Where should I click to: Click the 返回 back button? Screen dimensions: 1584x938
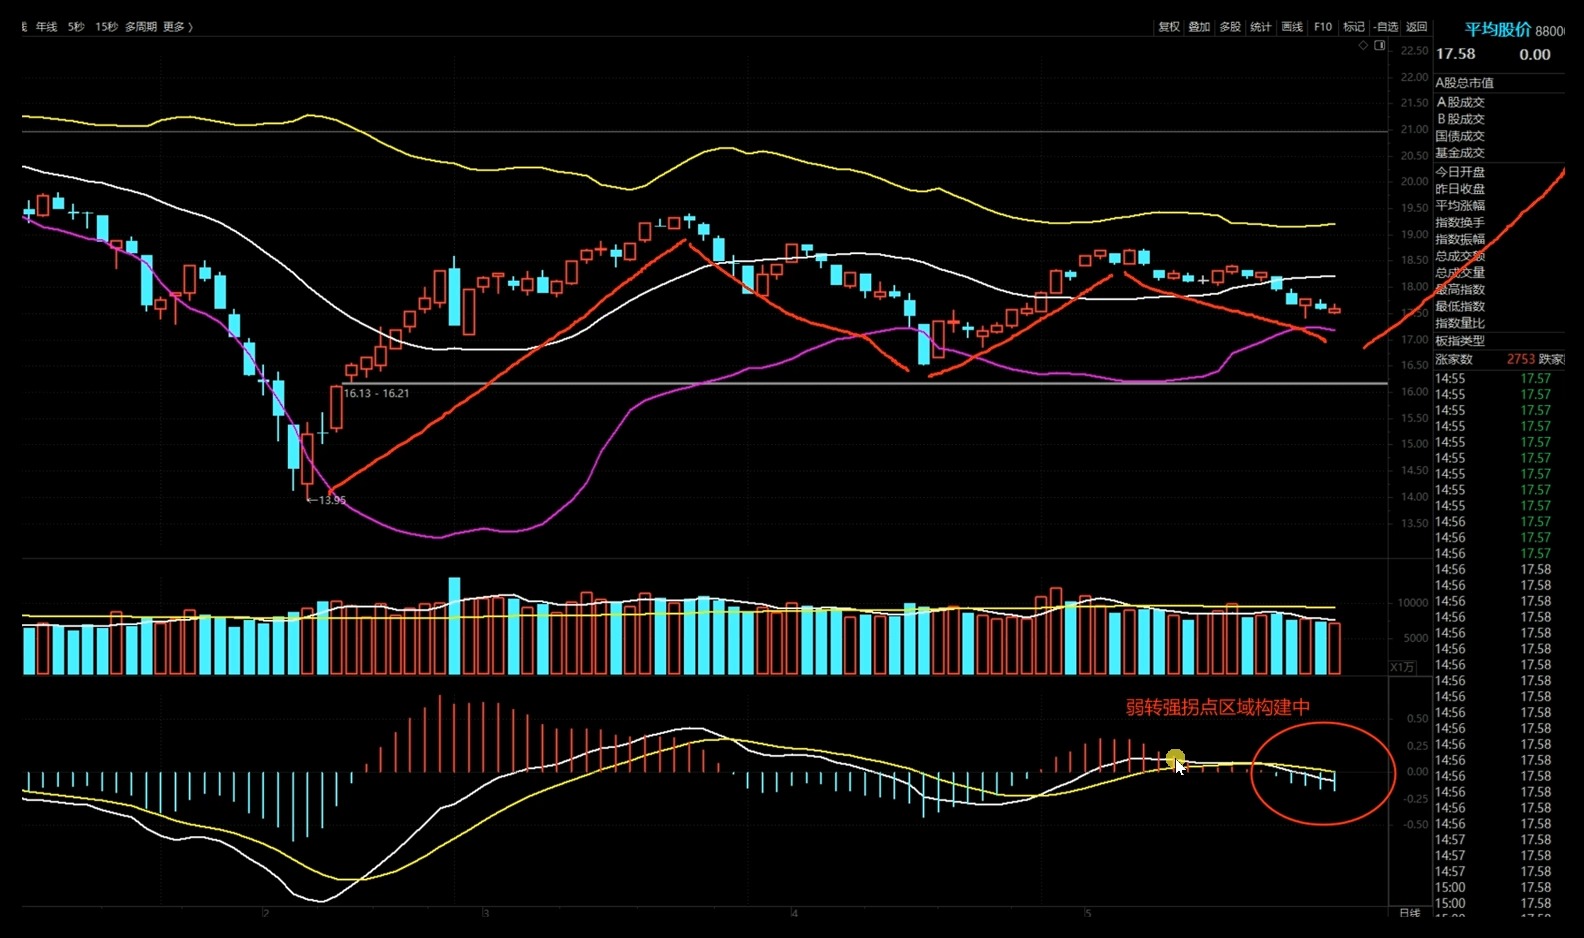point(1417,27)
